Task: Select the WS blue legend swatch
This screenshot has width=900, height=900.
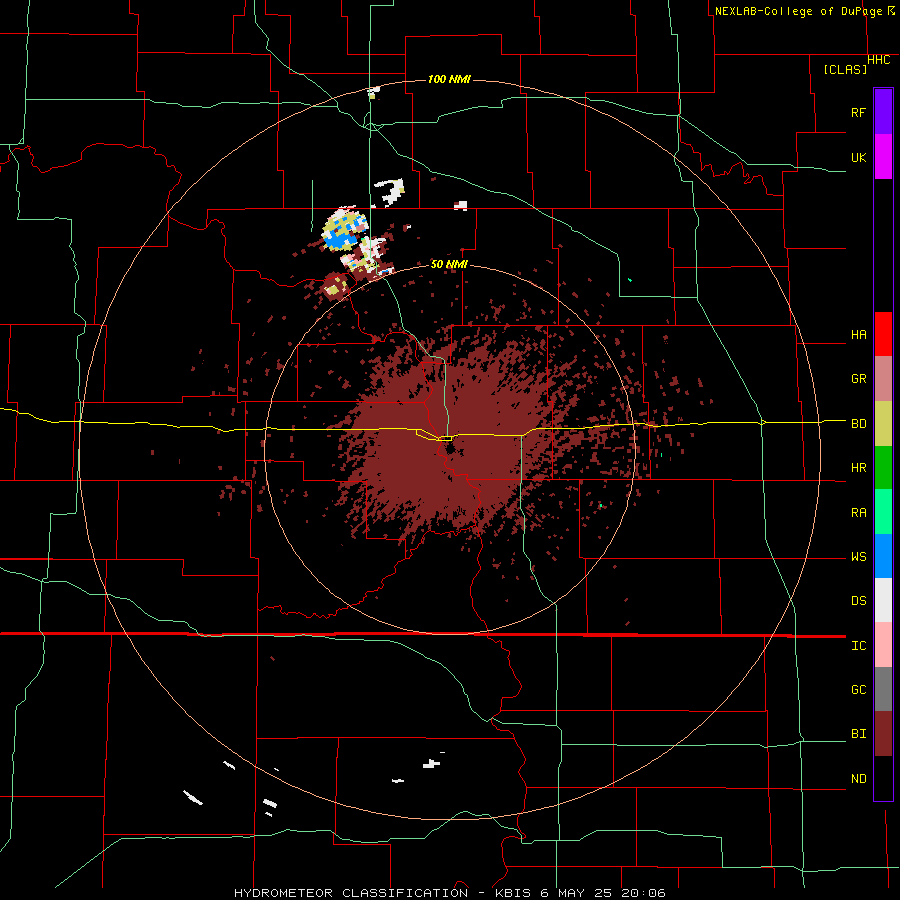Action: coord(883,556)
